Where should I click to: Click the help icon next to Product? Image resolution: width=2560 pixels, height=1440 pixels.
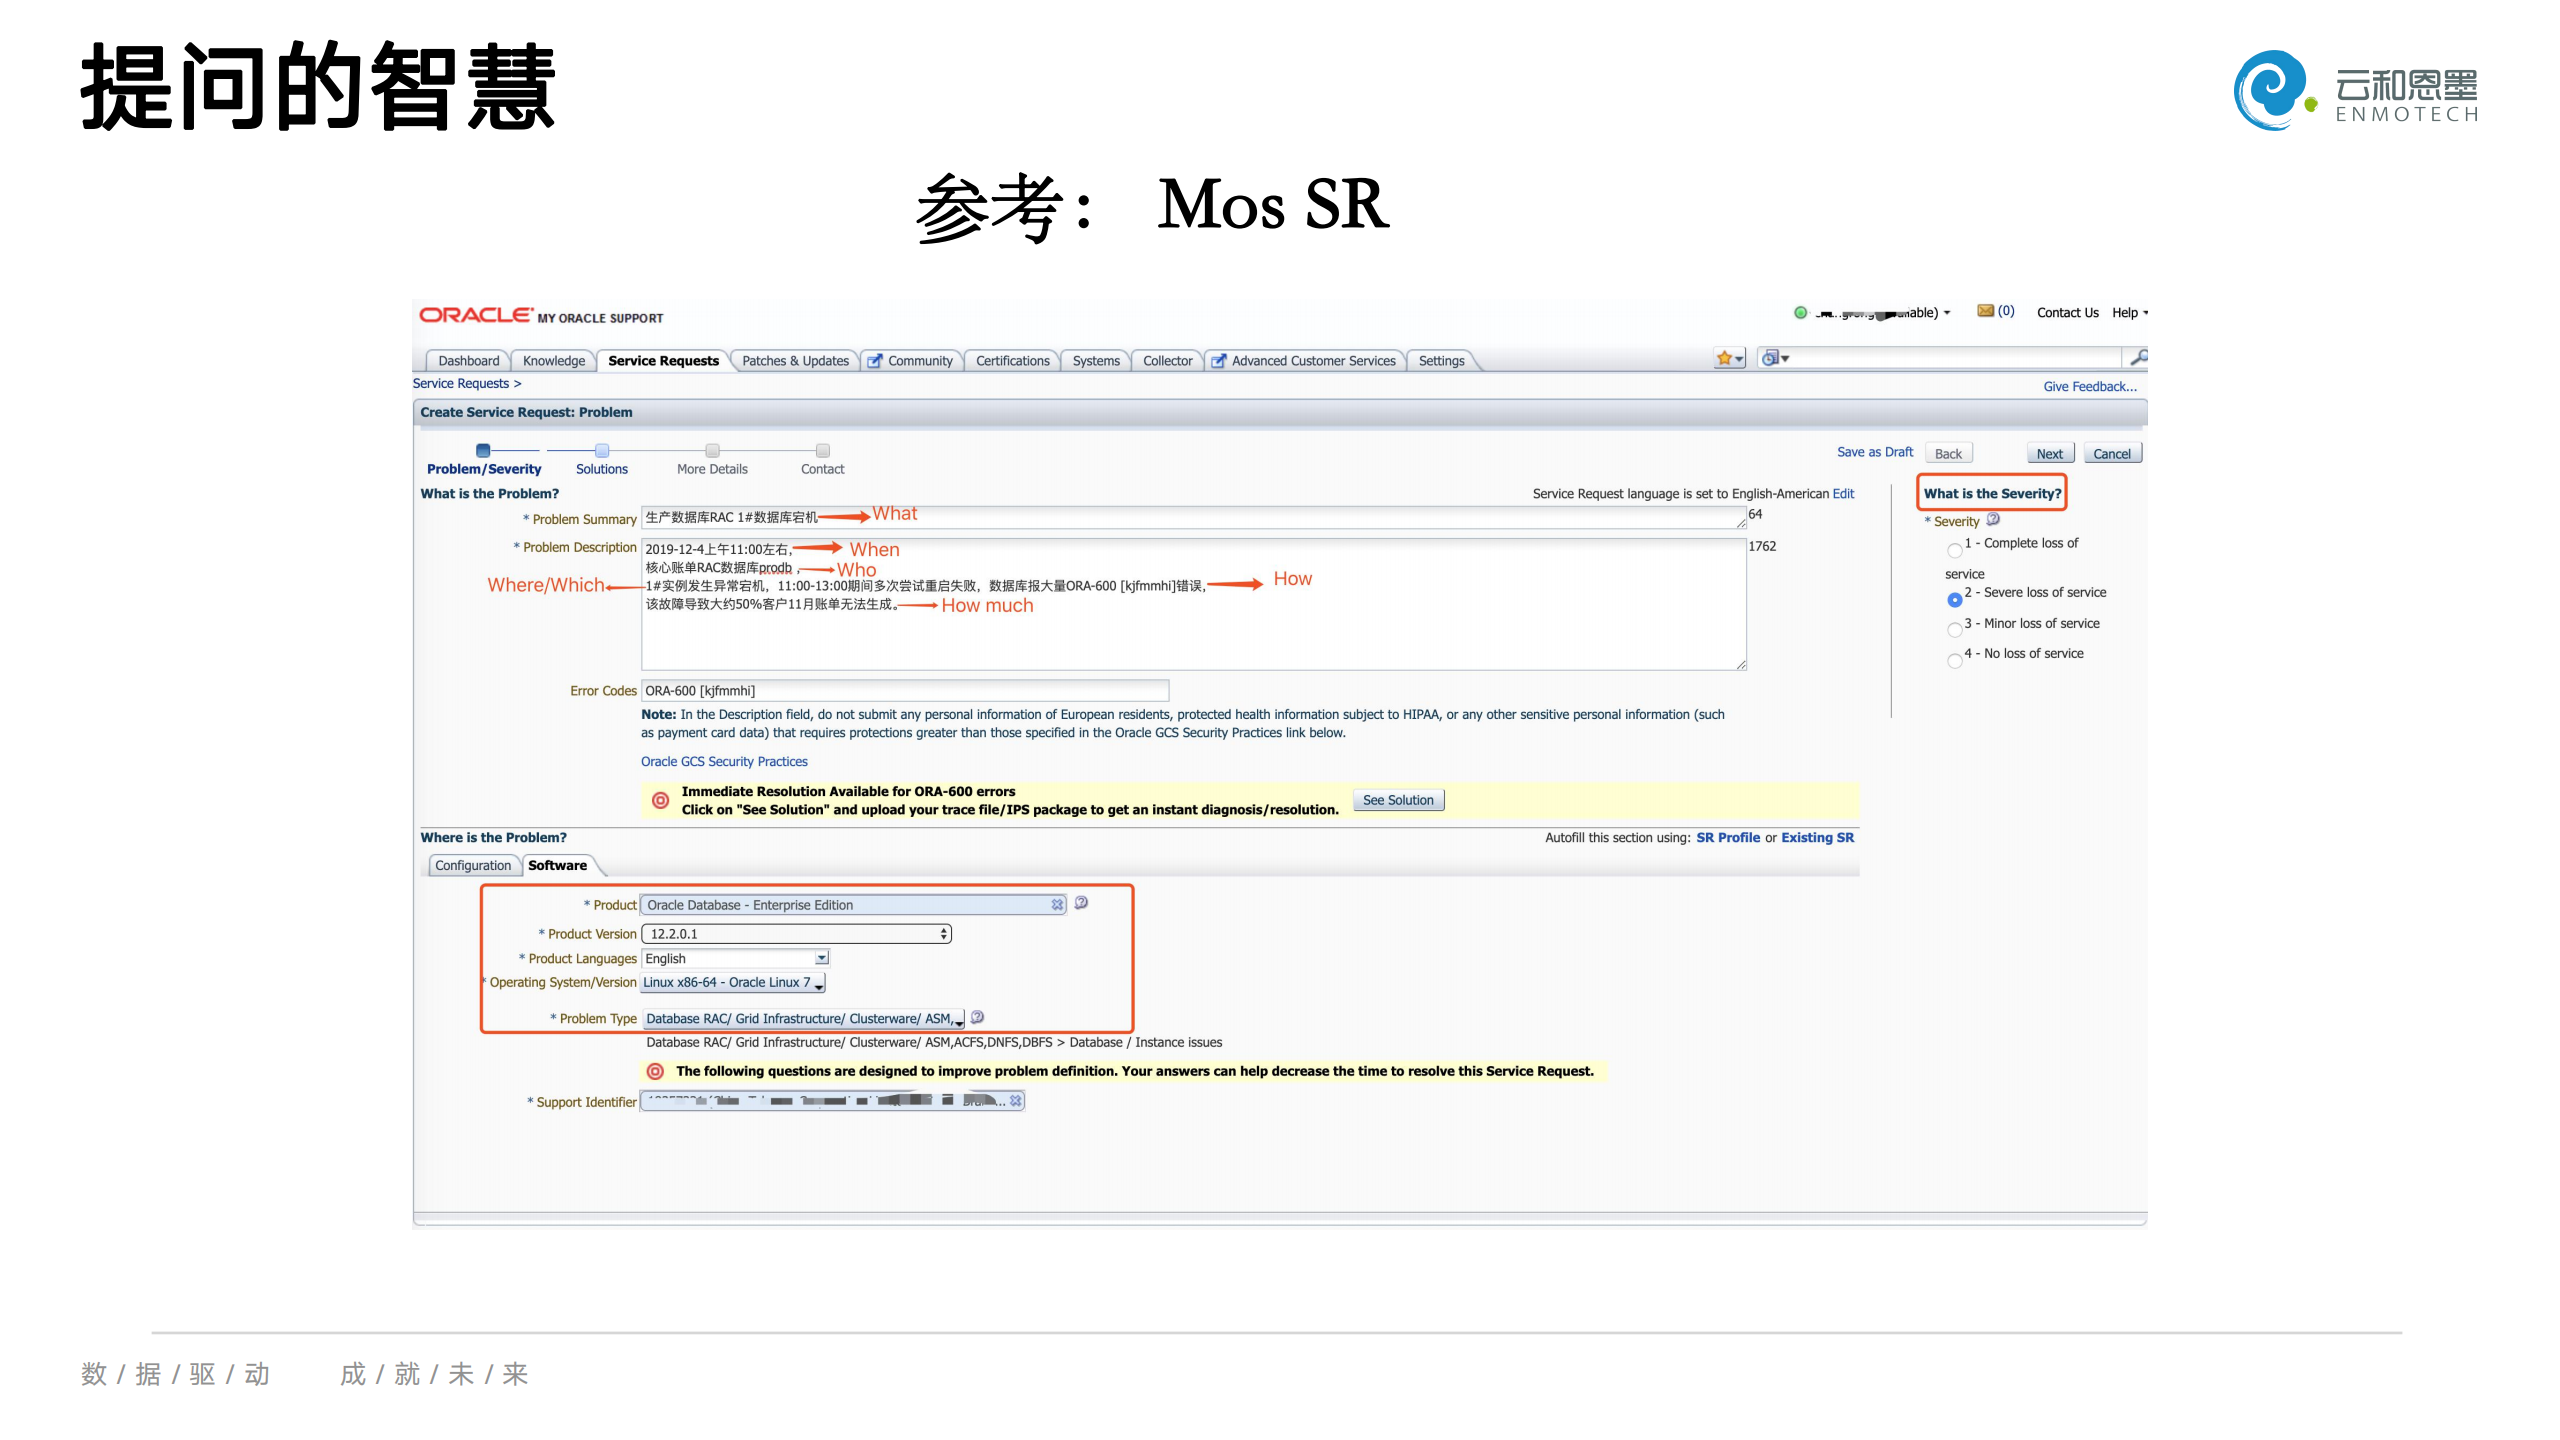click(1081, 903)
